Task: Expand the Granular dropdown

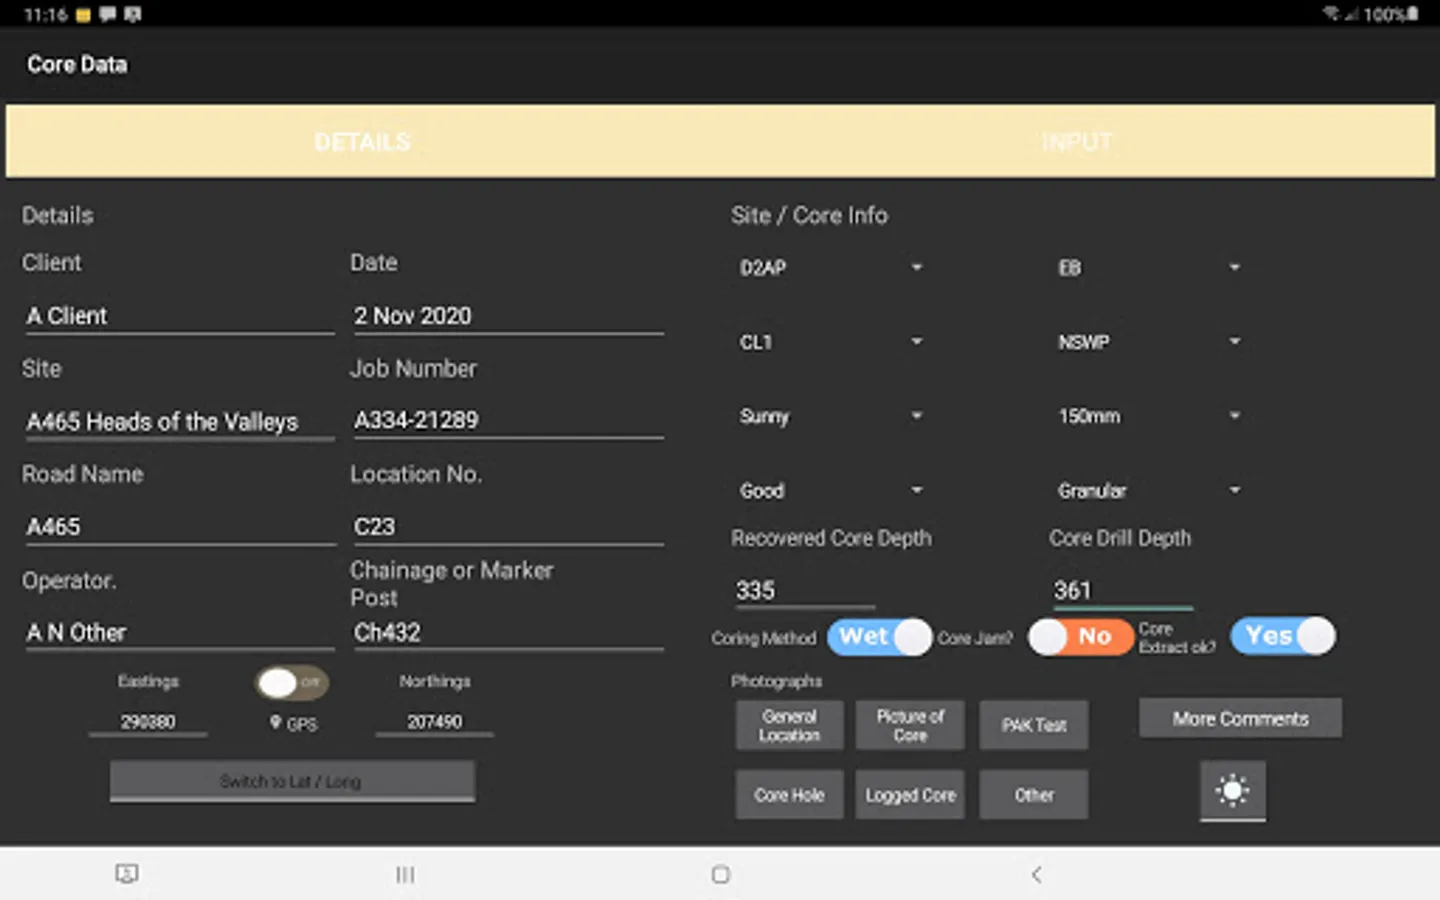Action: 1148,490
